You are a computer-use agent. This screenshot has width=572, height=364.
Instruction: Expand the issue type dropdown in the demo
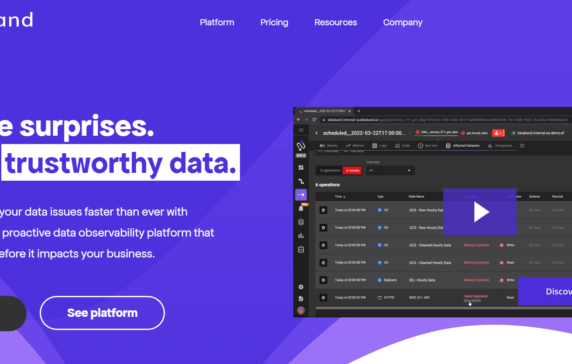point(390,170)
